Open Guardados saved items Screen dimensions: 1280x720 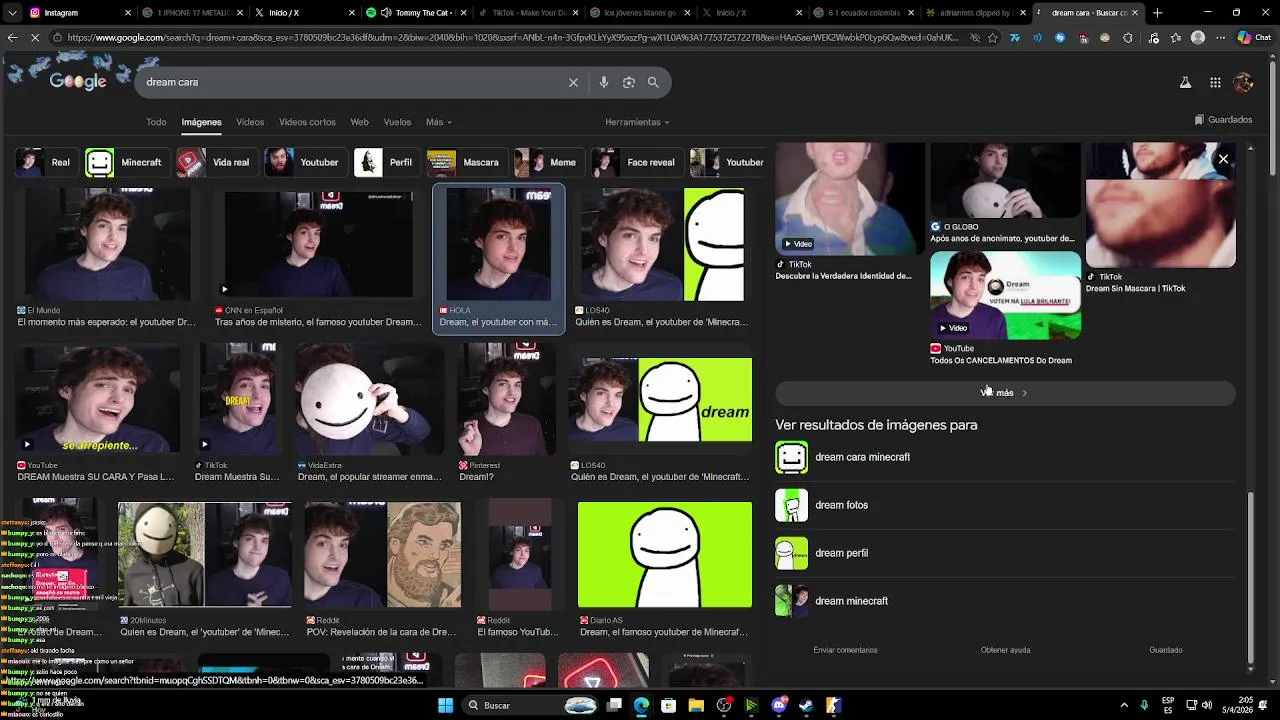pyautogui.click(x=1223, y=120)
